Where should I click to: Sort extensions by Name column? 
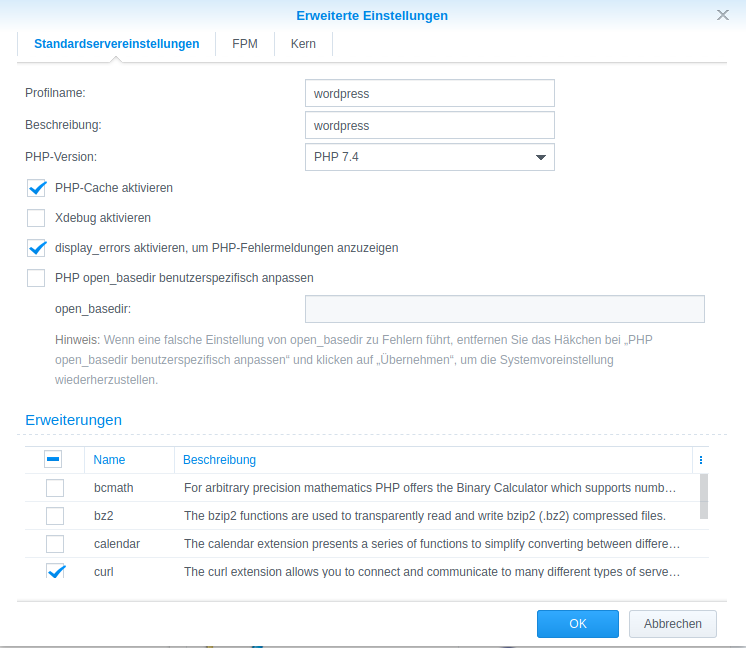[x=129, y=460]
